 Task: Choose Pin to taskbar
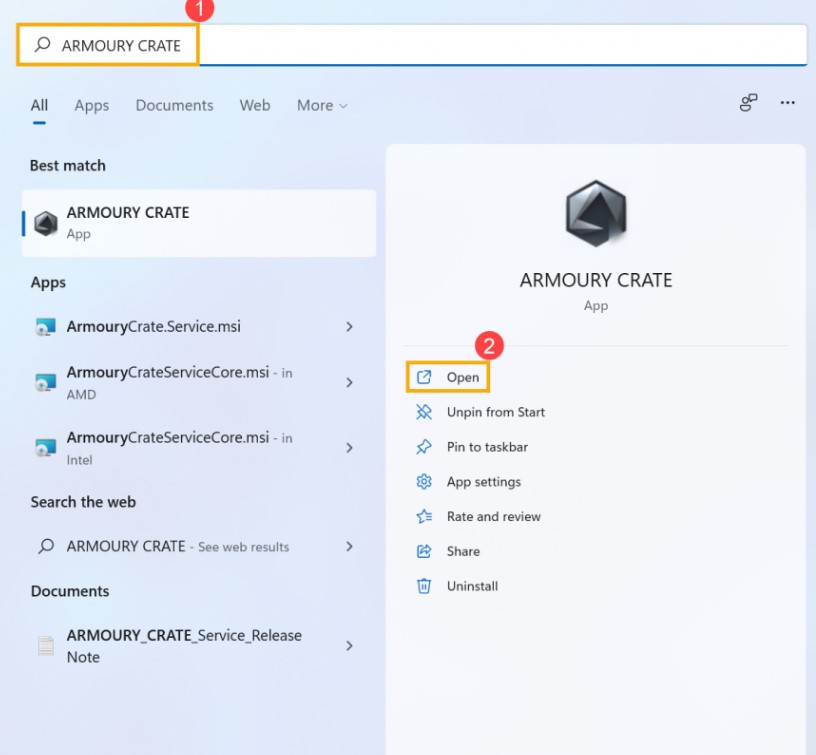[x=472, y=447]
